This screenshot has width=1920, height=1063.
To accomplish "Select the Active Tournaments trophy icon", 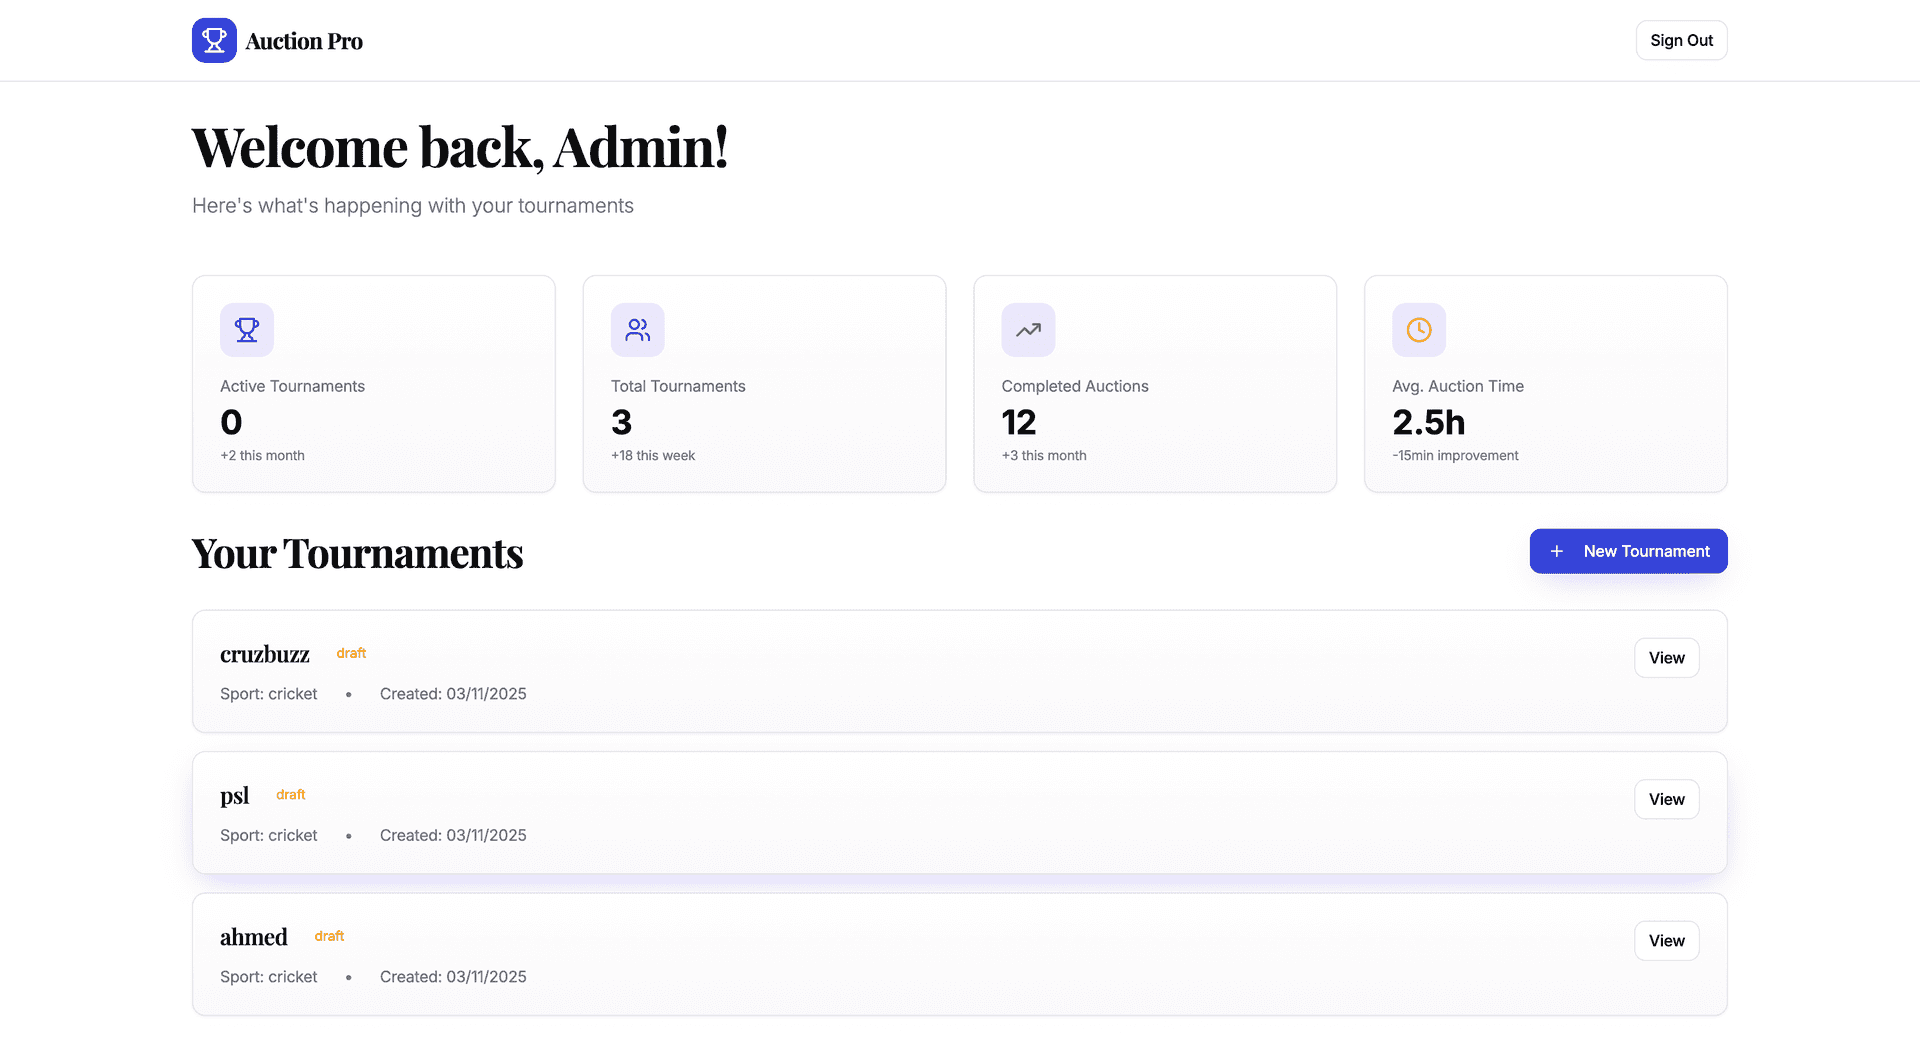I will click(246, 330).
